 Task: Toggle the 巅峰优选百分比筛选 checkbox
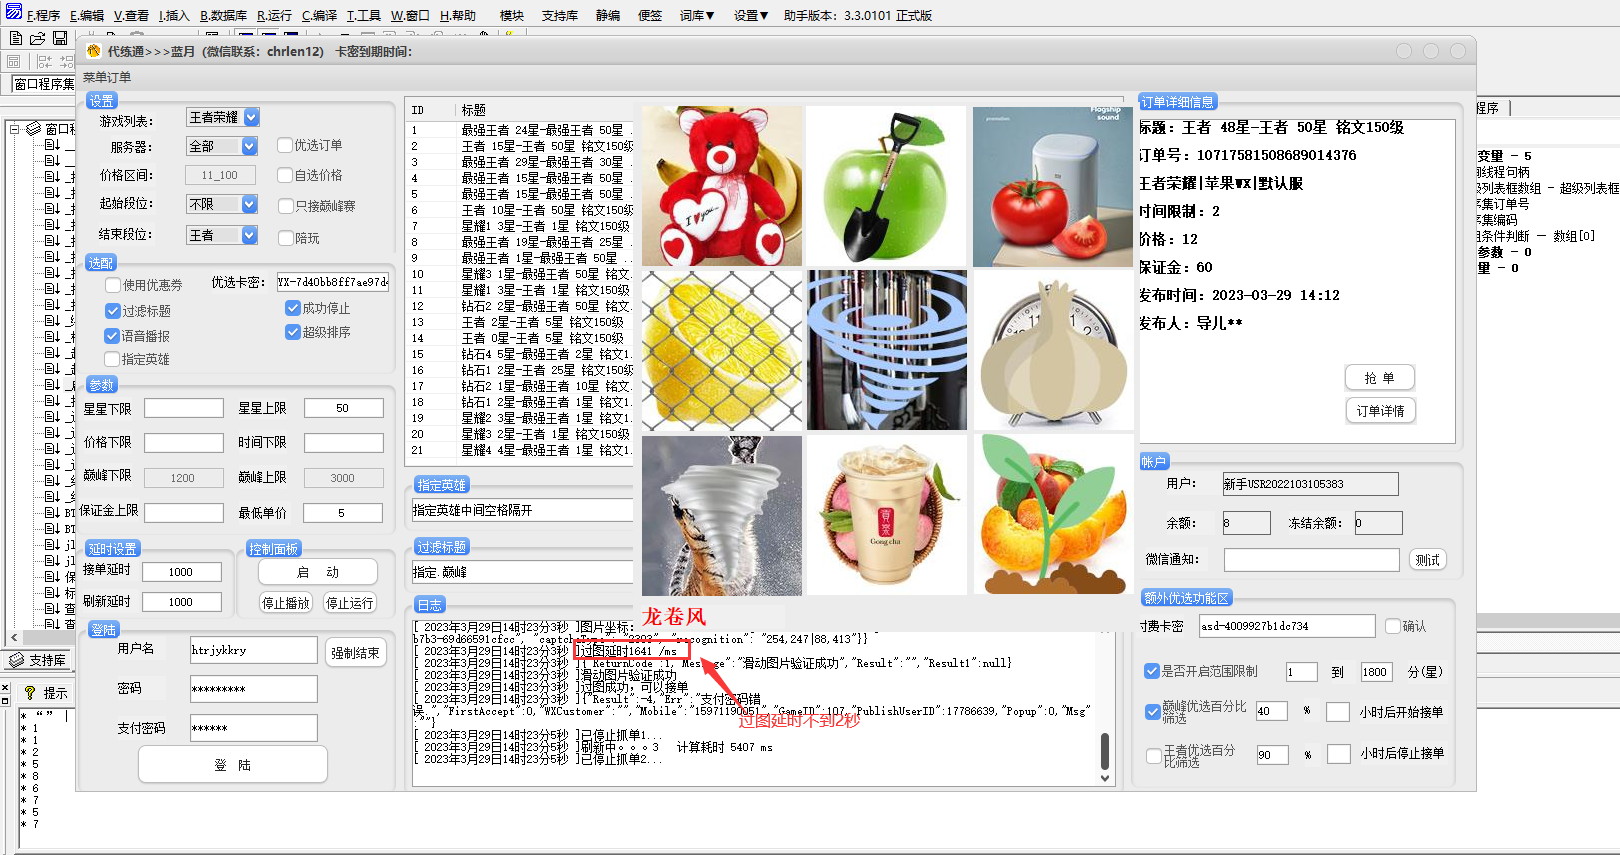(1152, 712)
